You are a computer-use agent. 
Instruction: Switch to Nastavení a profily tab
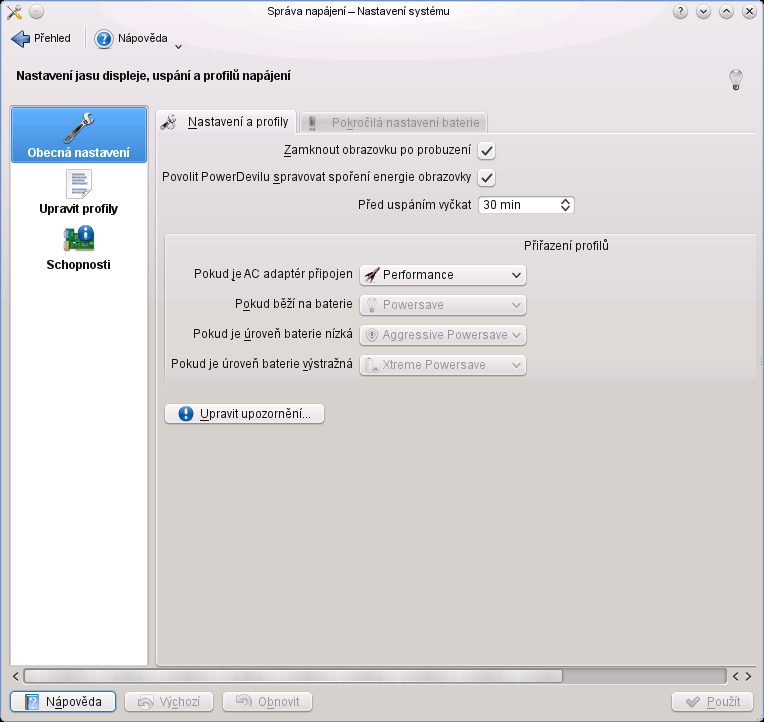pyautogui.click(x=226, y=122)
